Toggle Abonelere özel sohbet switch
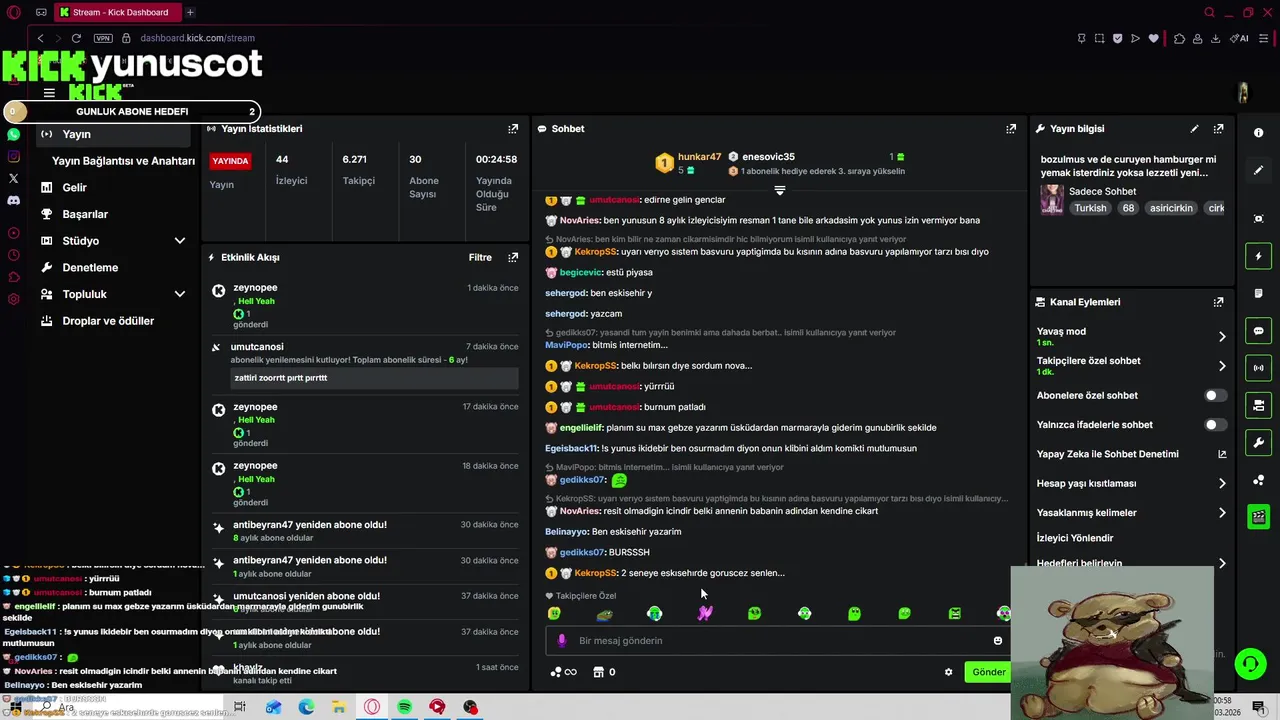The image size is (1280, 720). pos(1215,396)
